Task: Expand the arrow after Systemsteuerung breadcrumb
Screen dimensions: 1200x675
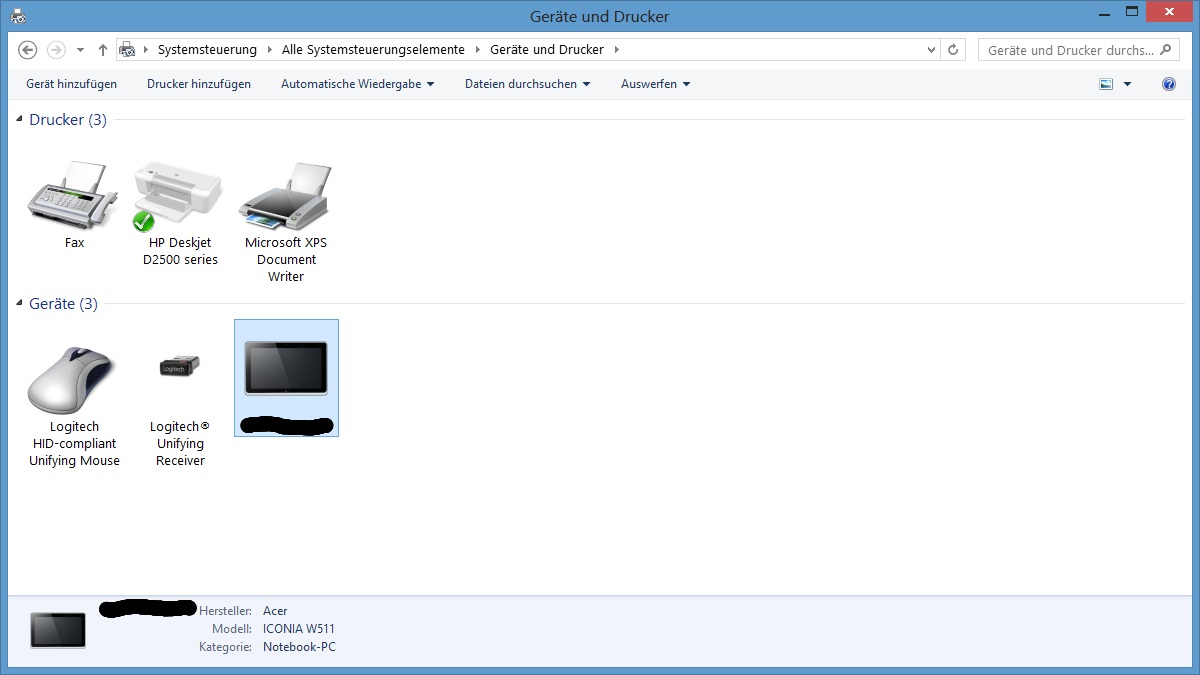Action: (270, 50)
